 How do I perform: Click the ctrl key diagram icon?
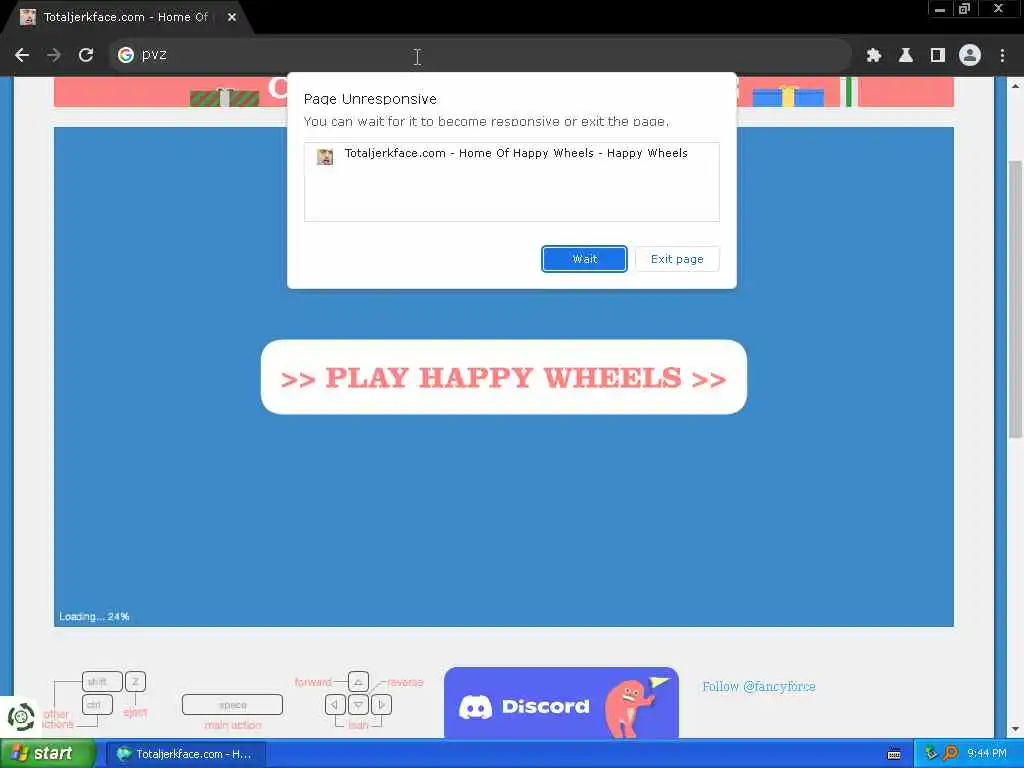[x=97, y=705]
